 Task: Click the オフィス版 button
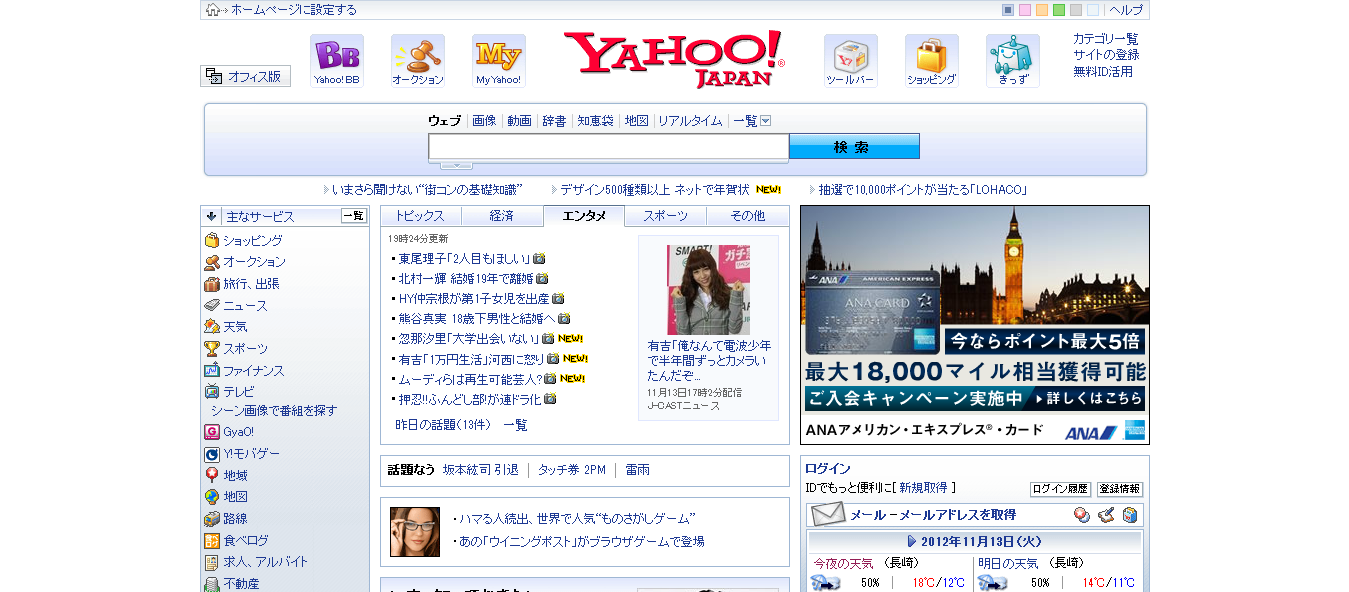coord(246,76)
